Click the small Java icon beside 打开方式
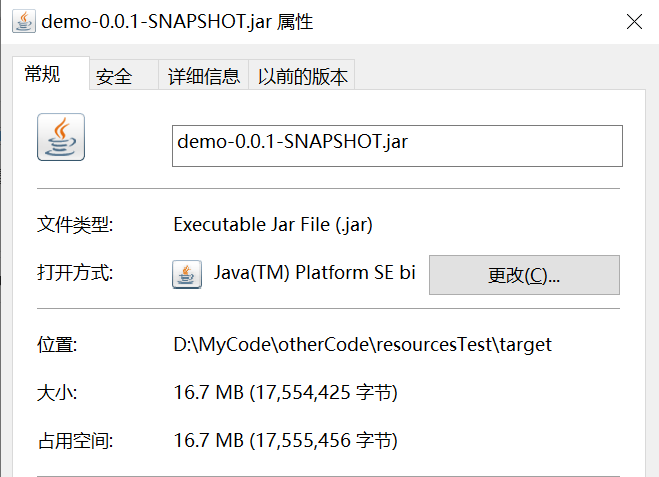The height and width of the screenshot is (477, 659). click(186, 275)
